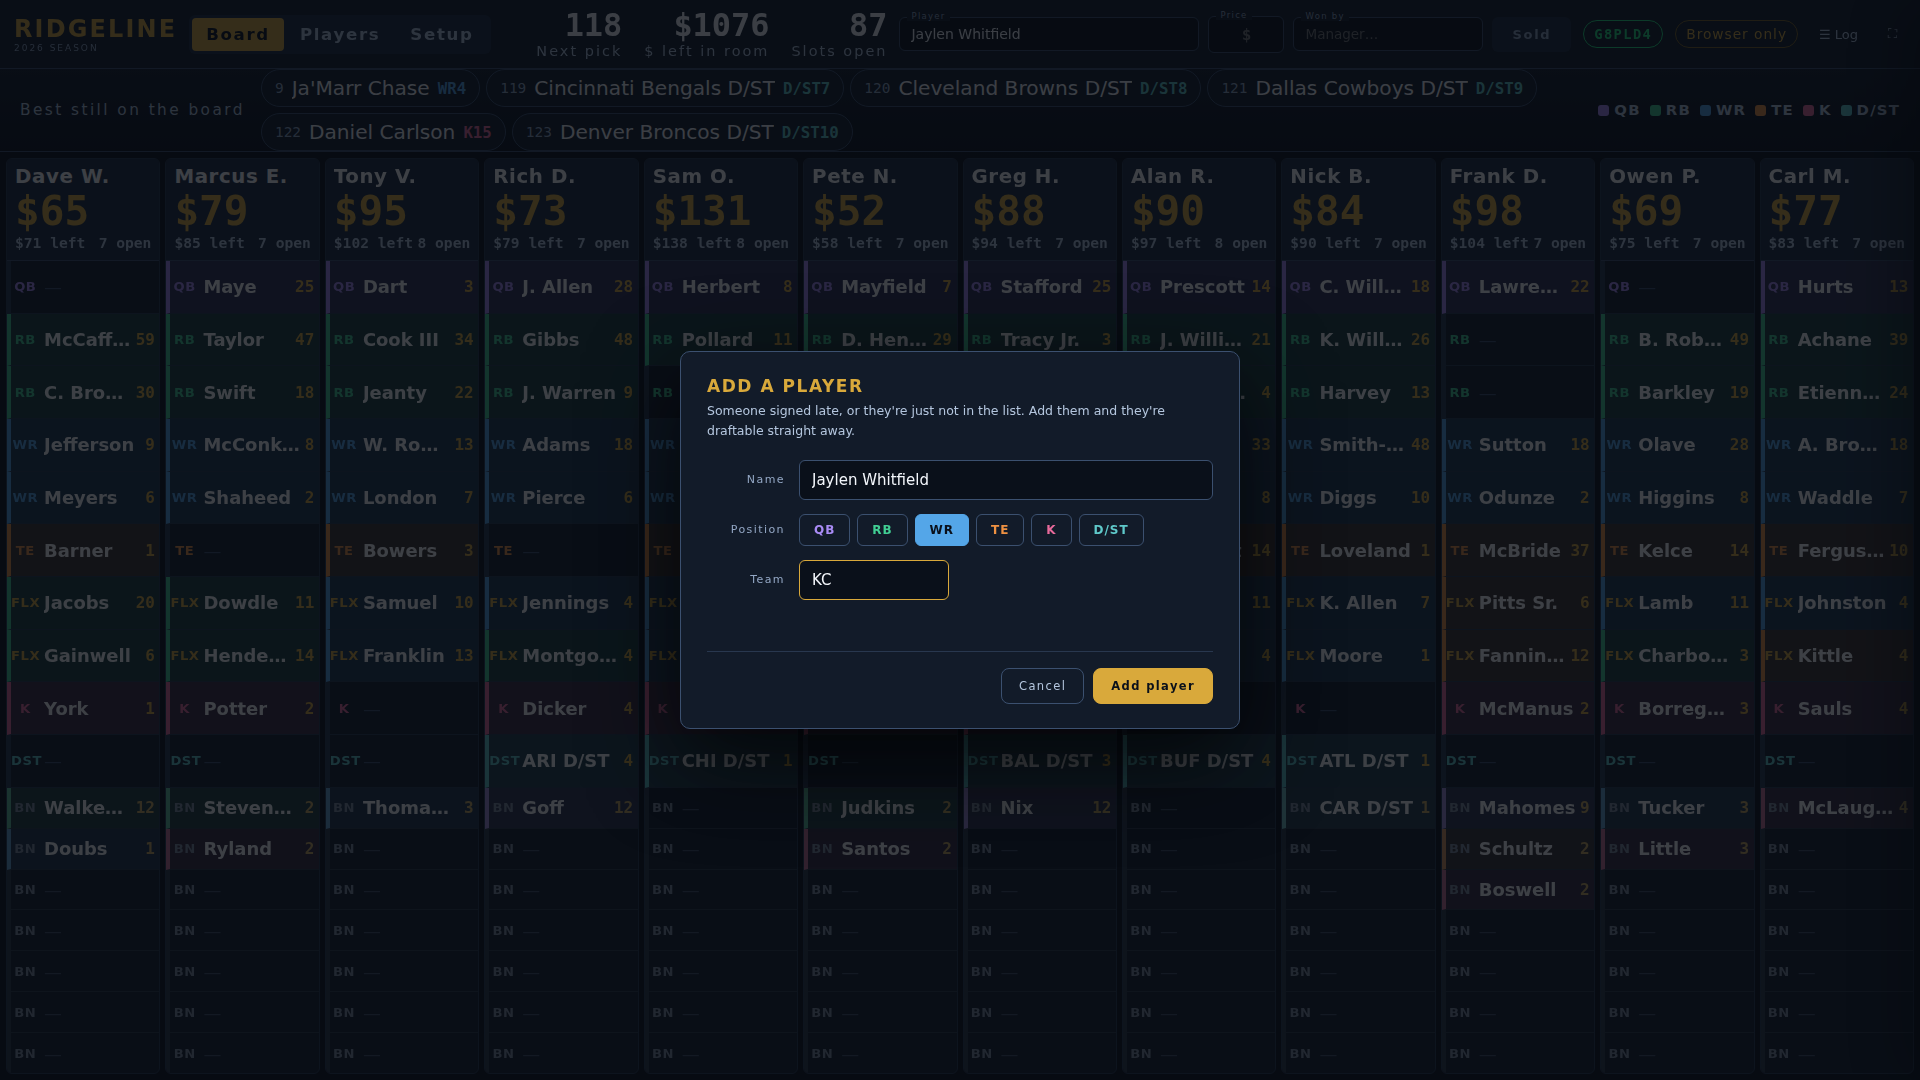The height and width of the screenshot is (1080, 1920).
Task: Click the McBride TE roster cell
Action: coord(1518,551)
